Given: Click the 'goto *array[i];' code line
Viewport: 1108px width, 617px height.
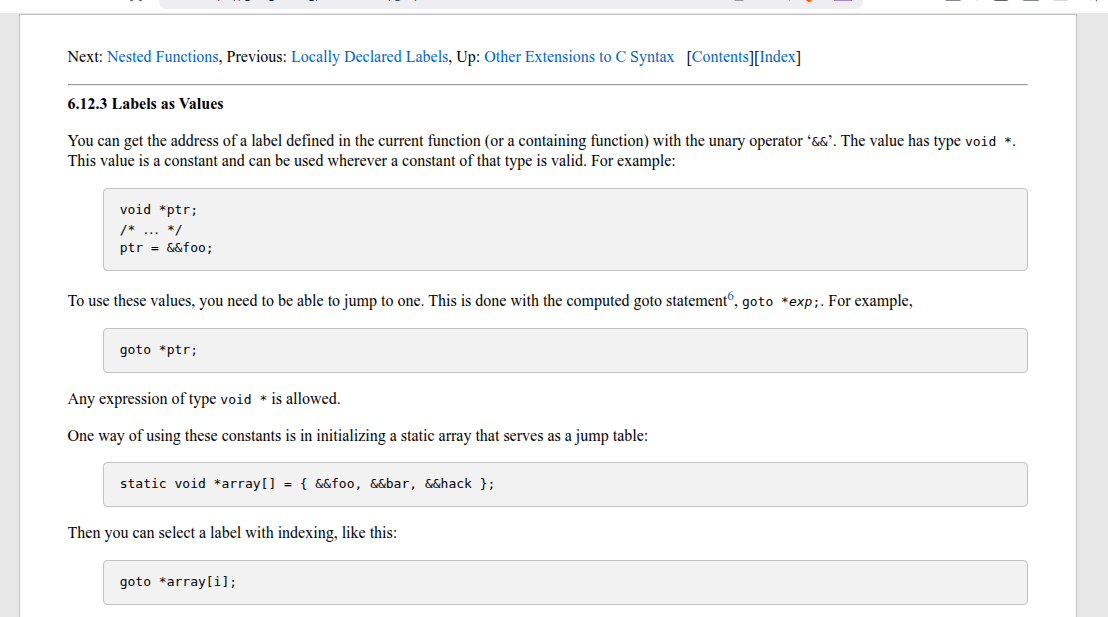Looking at the screenshot, I should (x=178, y=582).
